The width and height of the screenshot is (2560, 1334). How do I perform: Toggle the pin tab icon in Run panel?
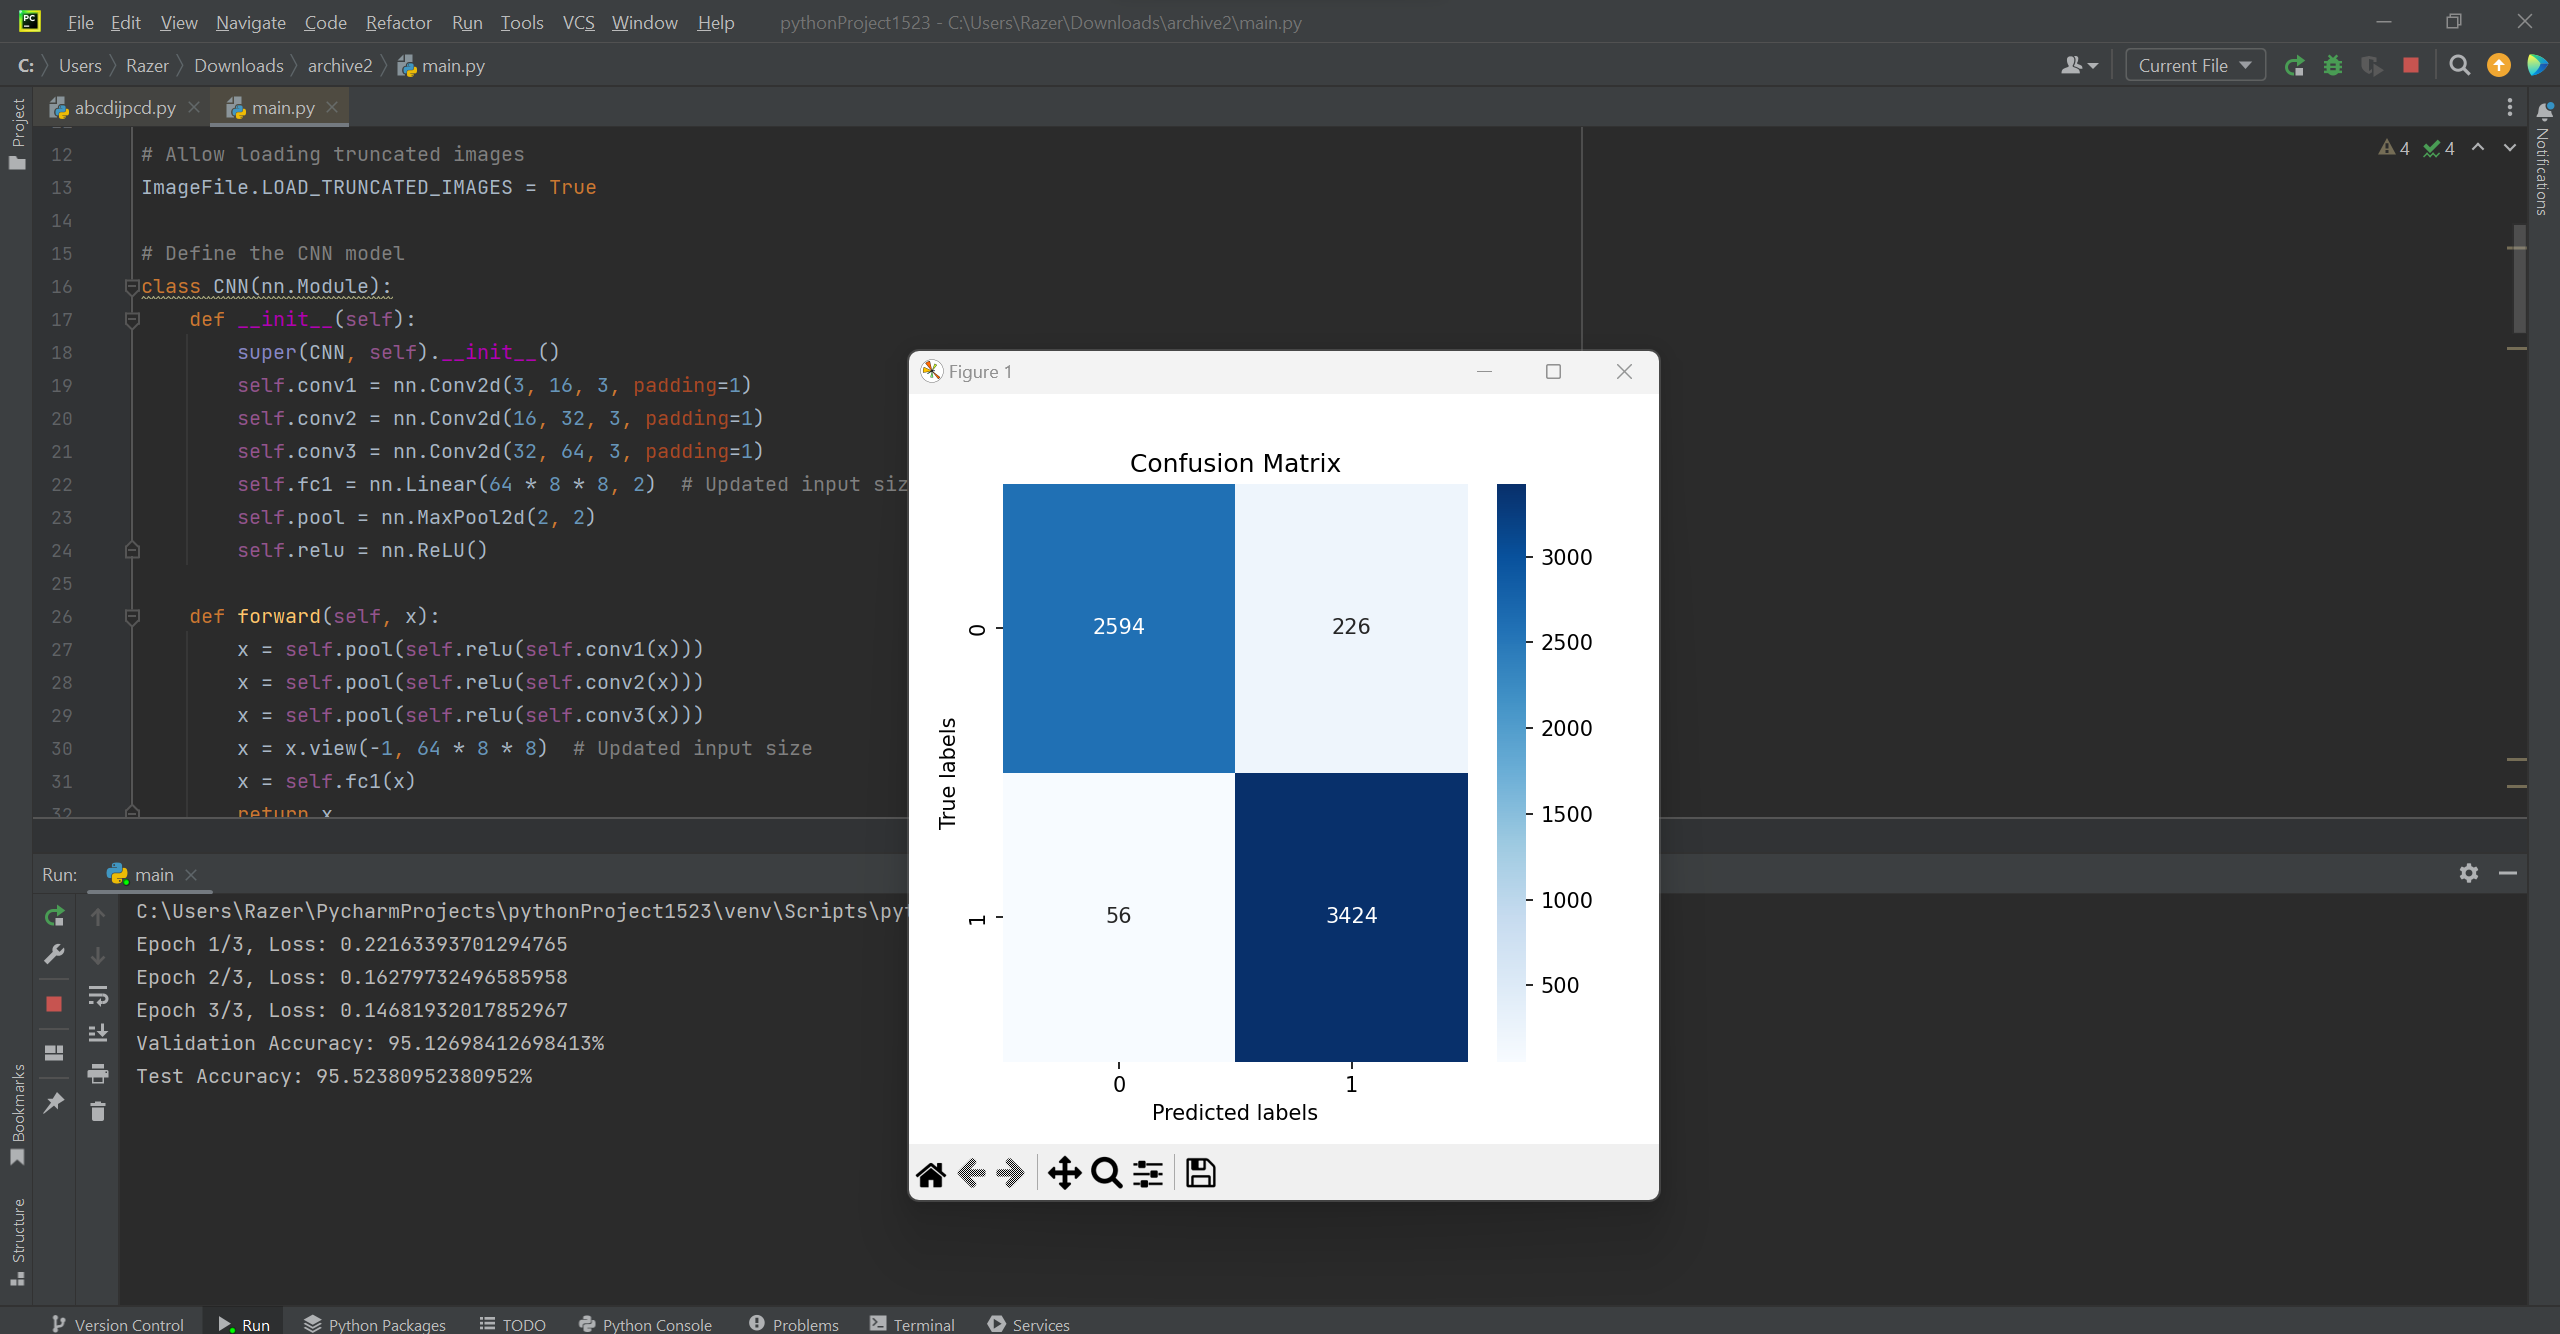point(55,1103)
